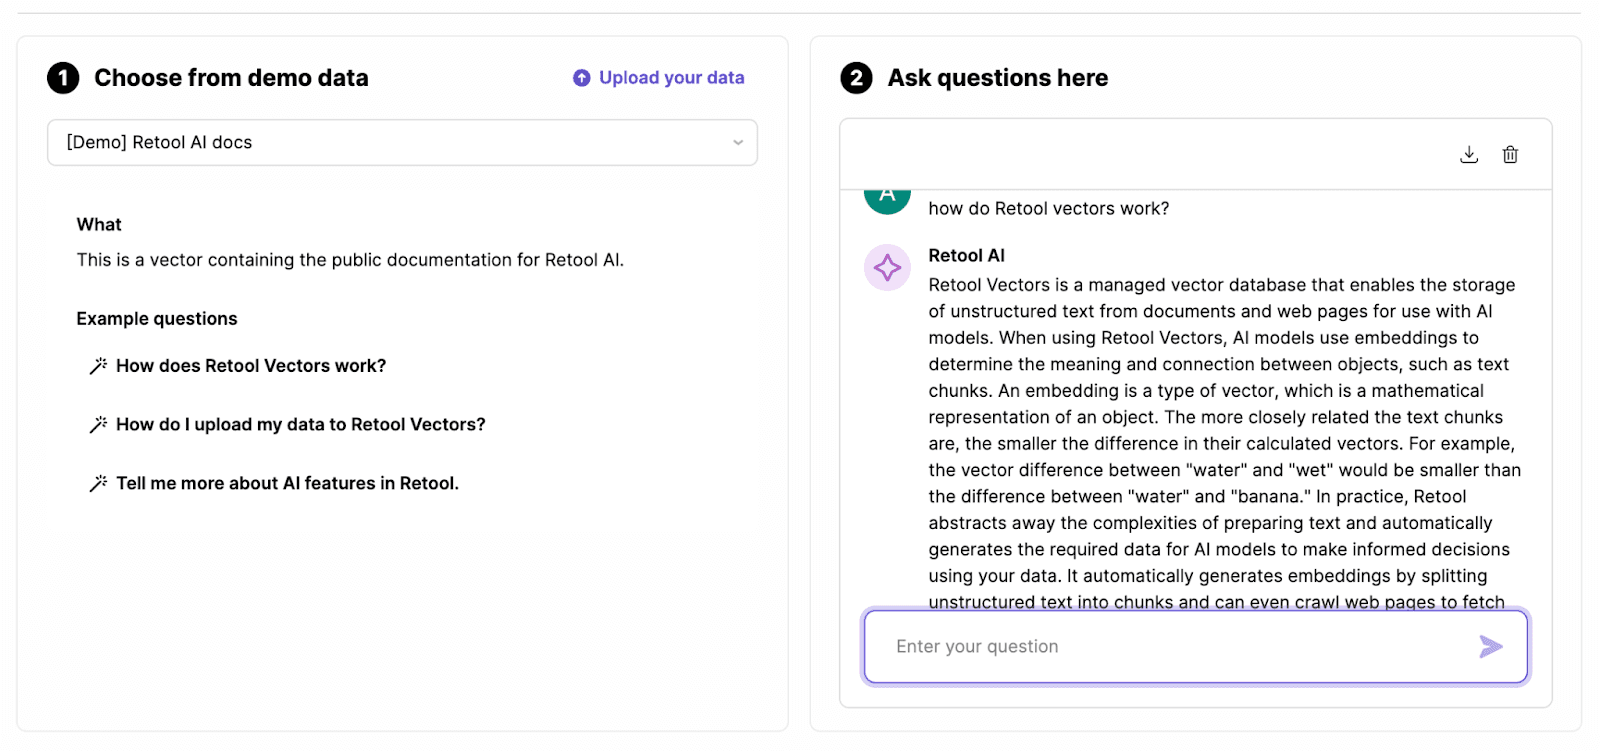
Task: Choose "Tell me more about AI features" example
Action: [x=287, y=484]
